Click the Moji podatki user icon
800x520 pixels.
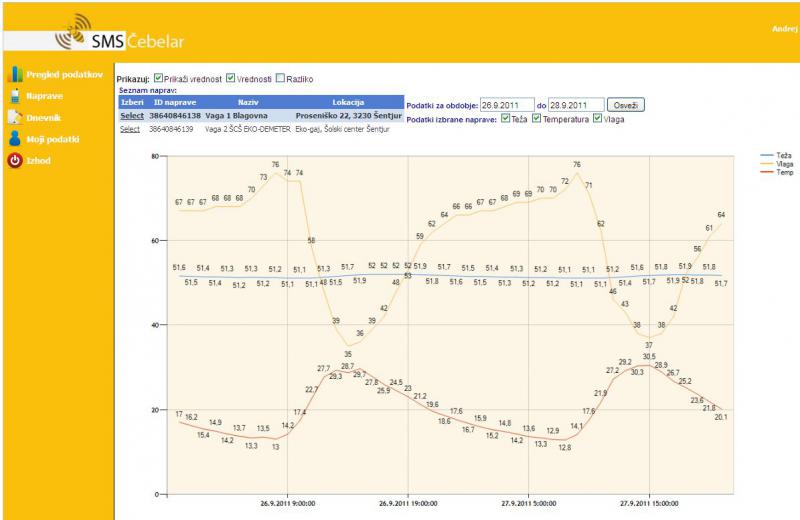[x=14, y=139]
